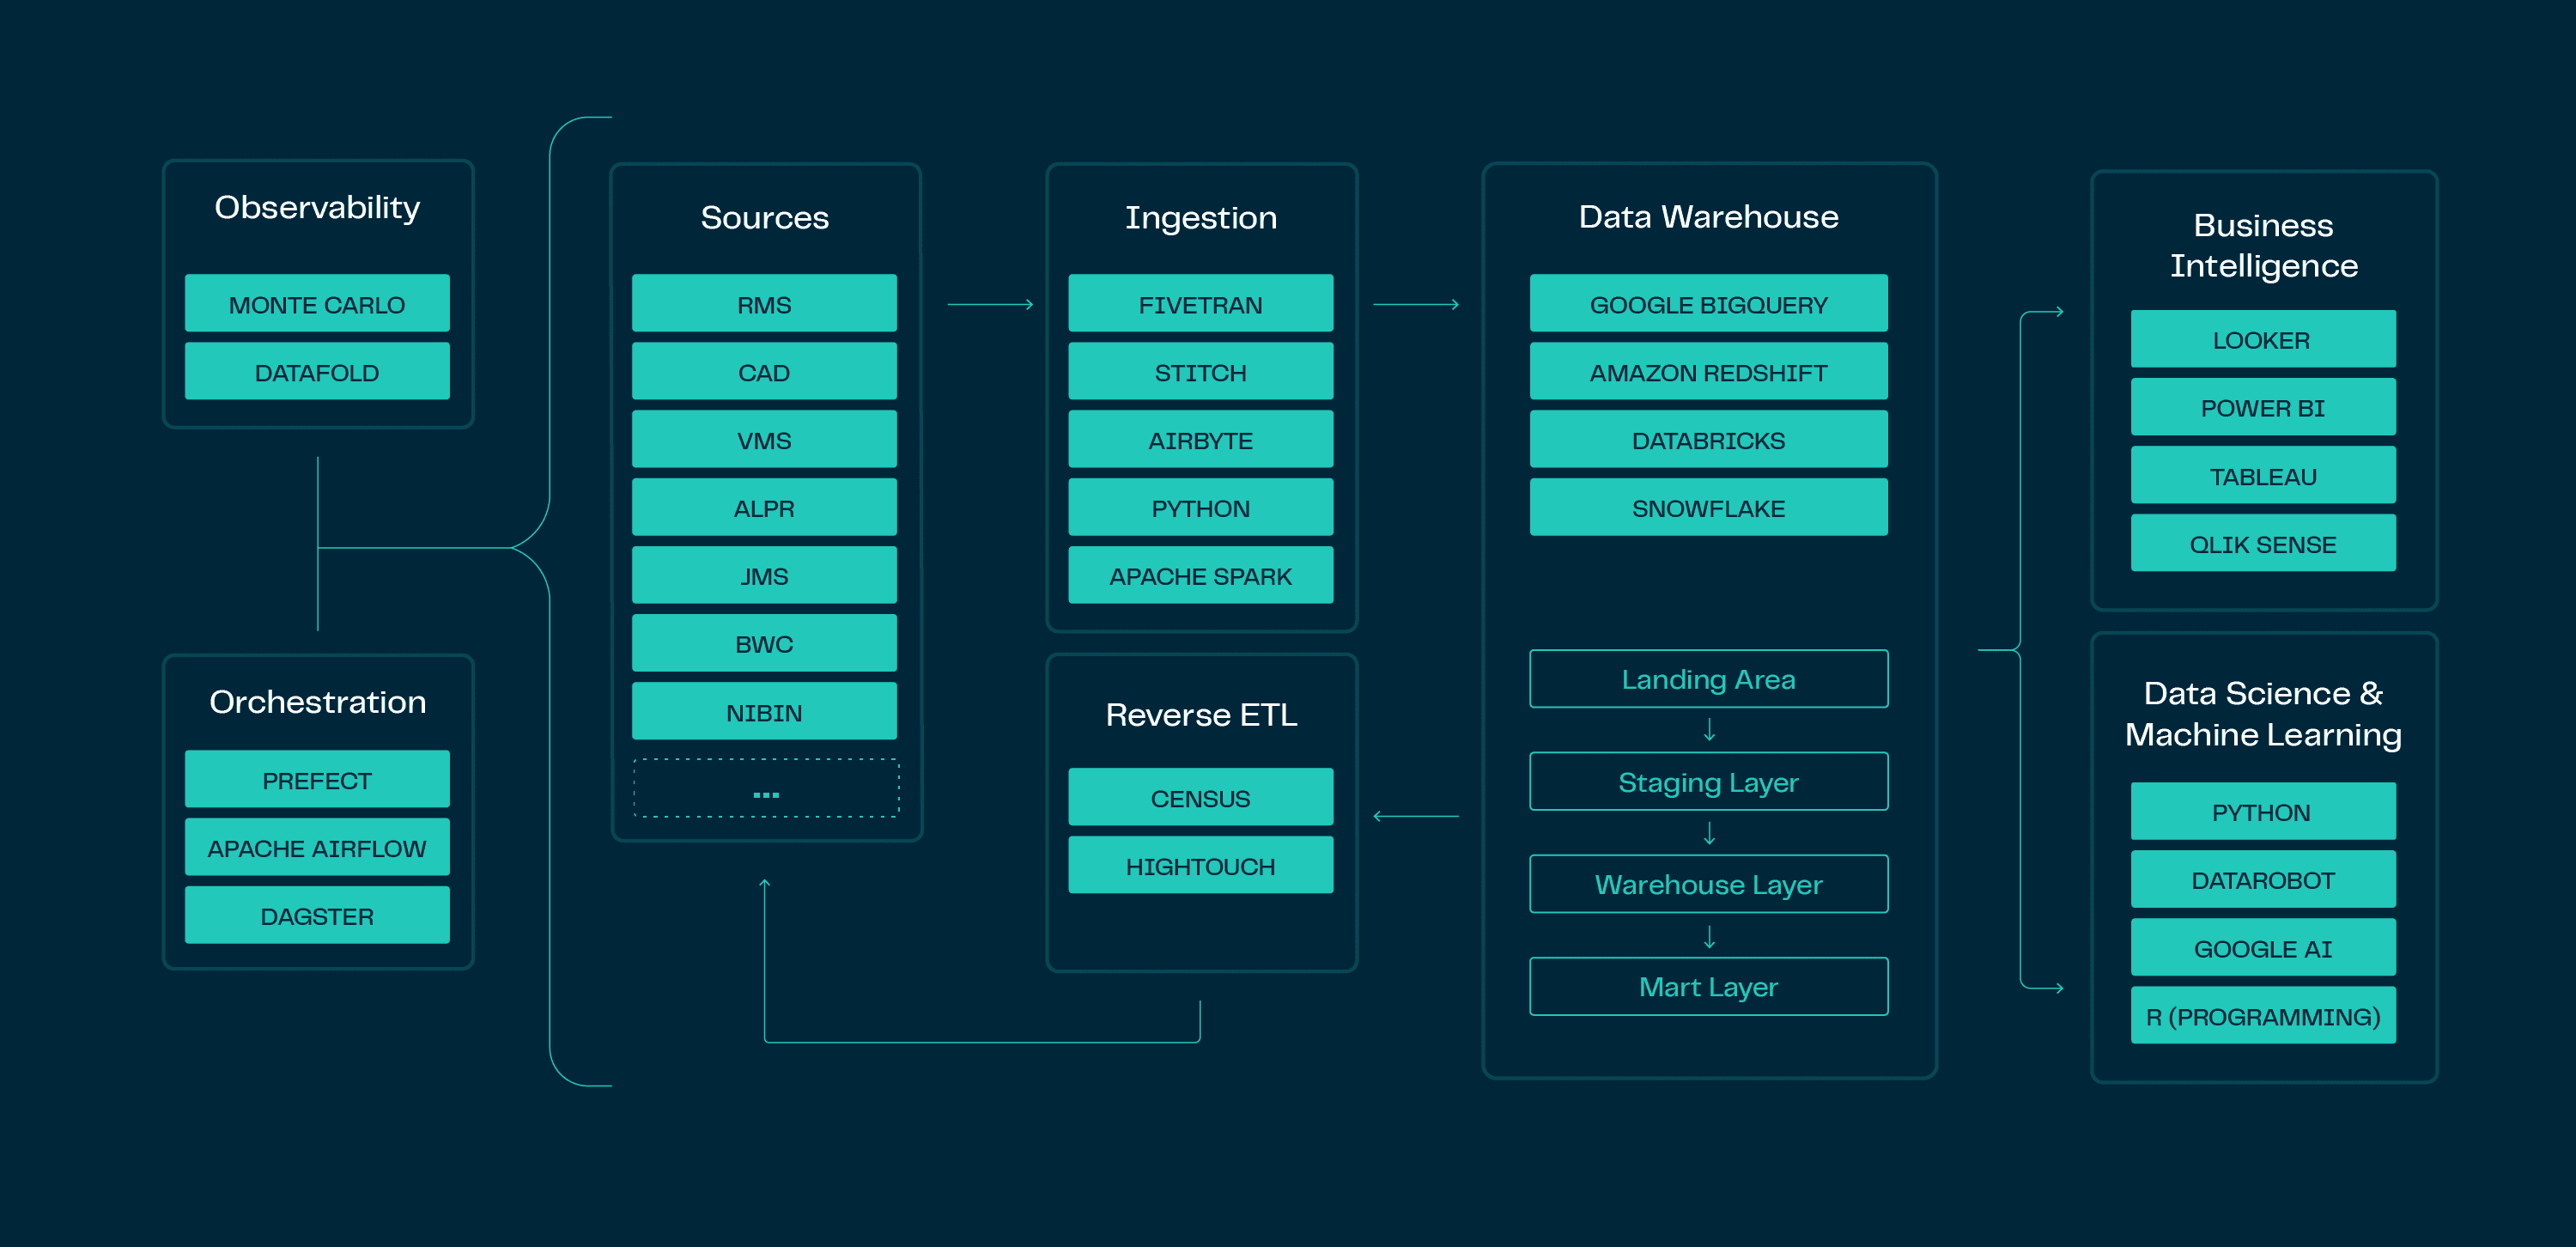Select the DATAFOLD observability box
Viewport: 2576px width, 1247px height.
click(317, 371)
